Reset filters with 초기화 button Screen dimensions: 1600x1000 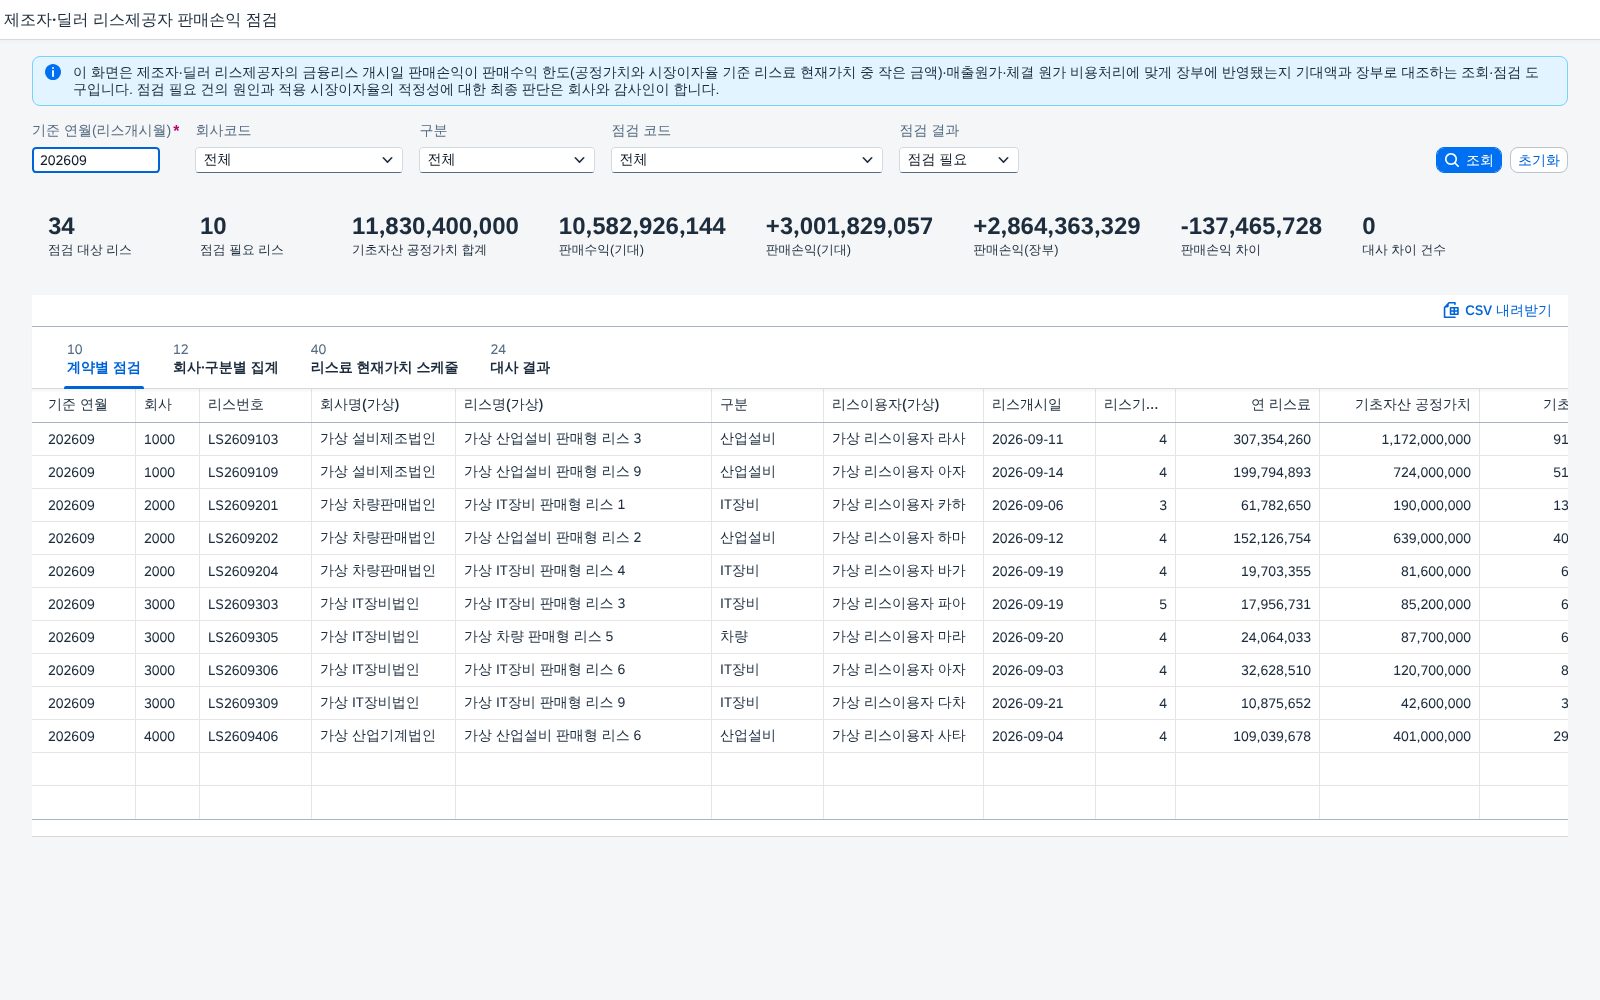(x=1538, y=160)
